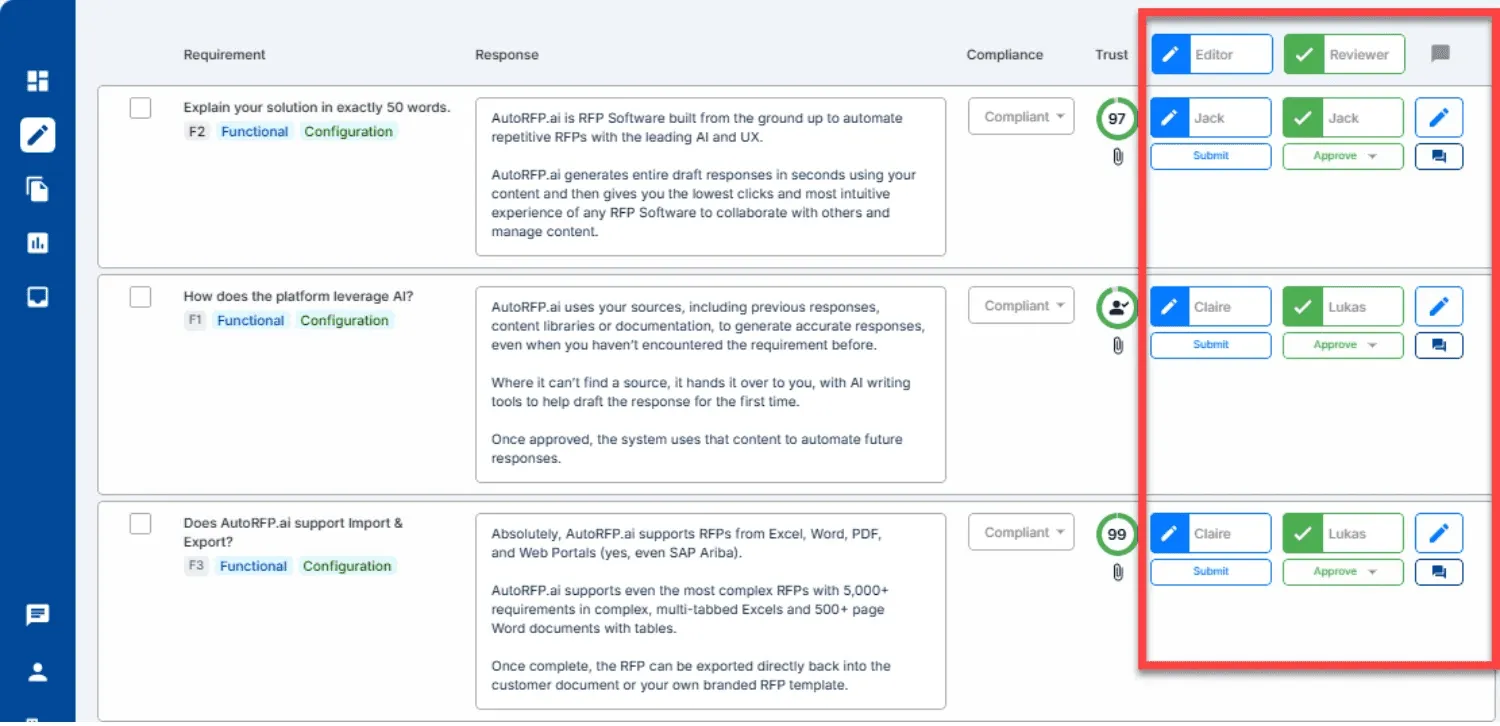Click pencil edit button in '50 words' row
1500x726 pixels.
[x=1439, y=118]
